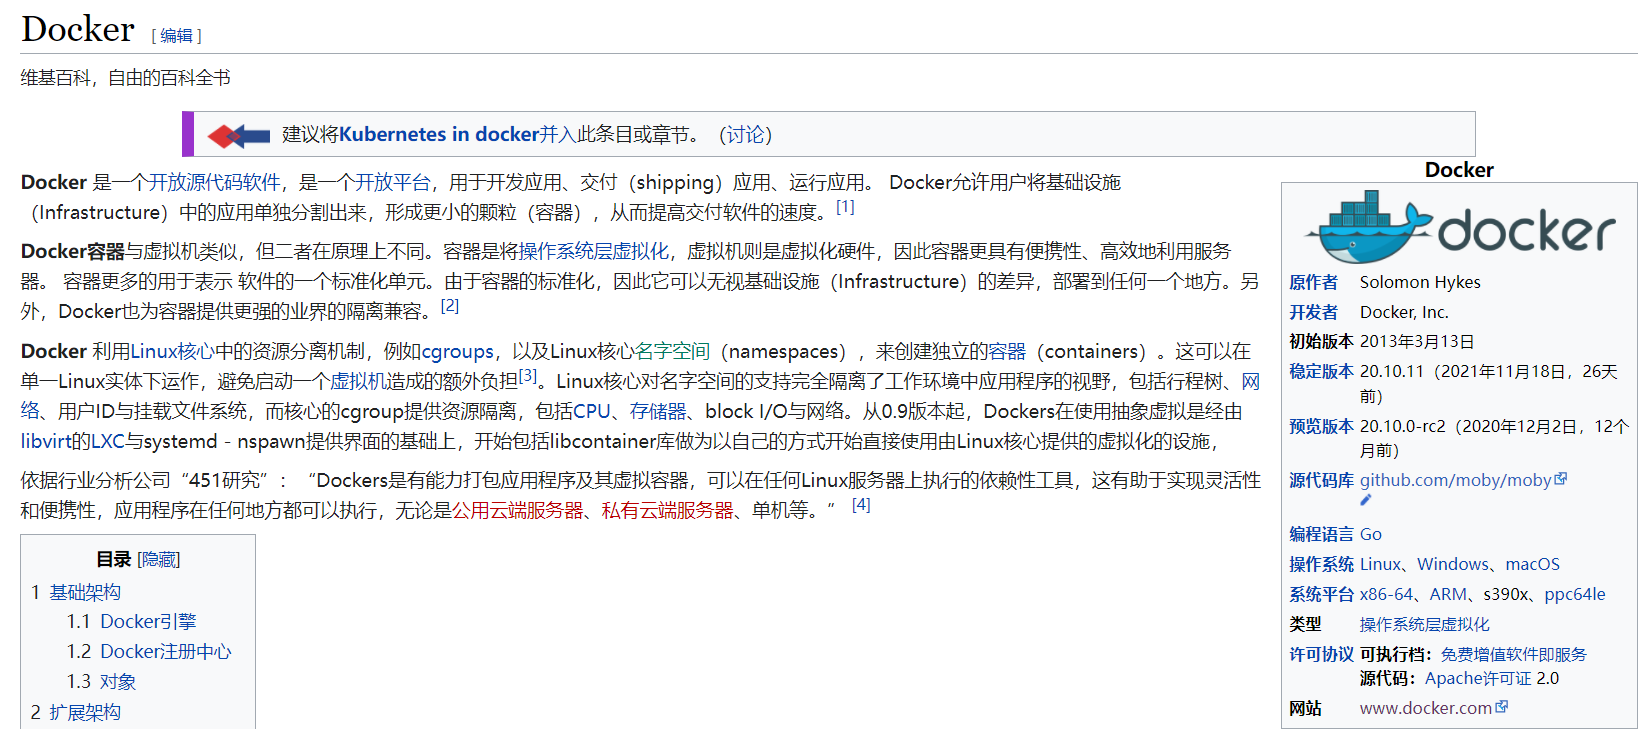The image size is (1645, 729).
Task: Click infobox label 预览版本
Action: (x=1321, y=426)
